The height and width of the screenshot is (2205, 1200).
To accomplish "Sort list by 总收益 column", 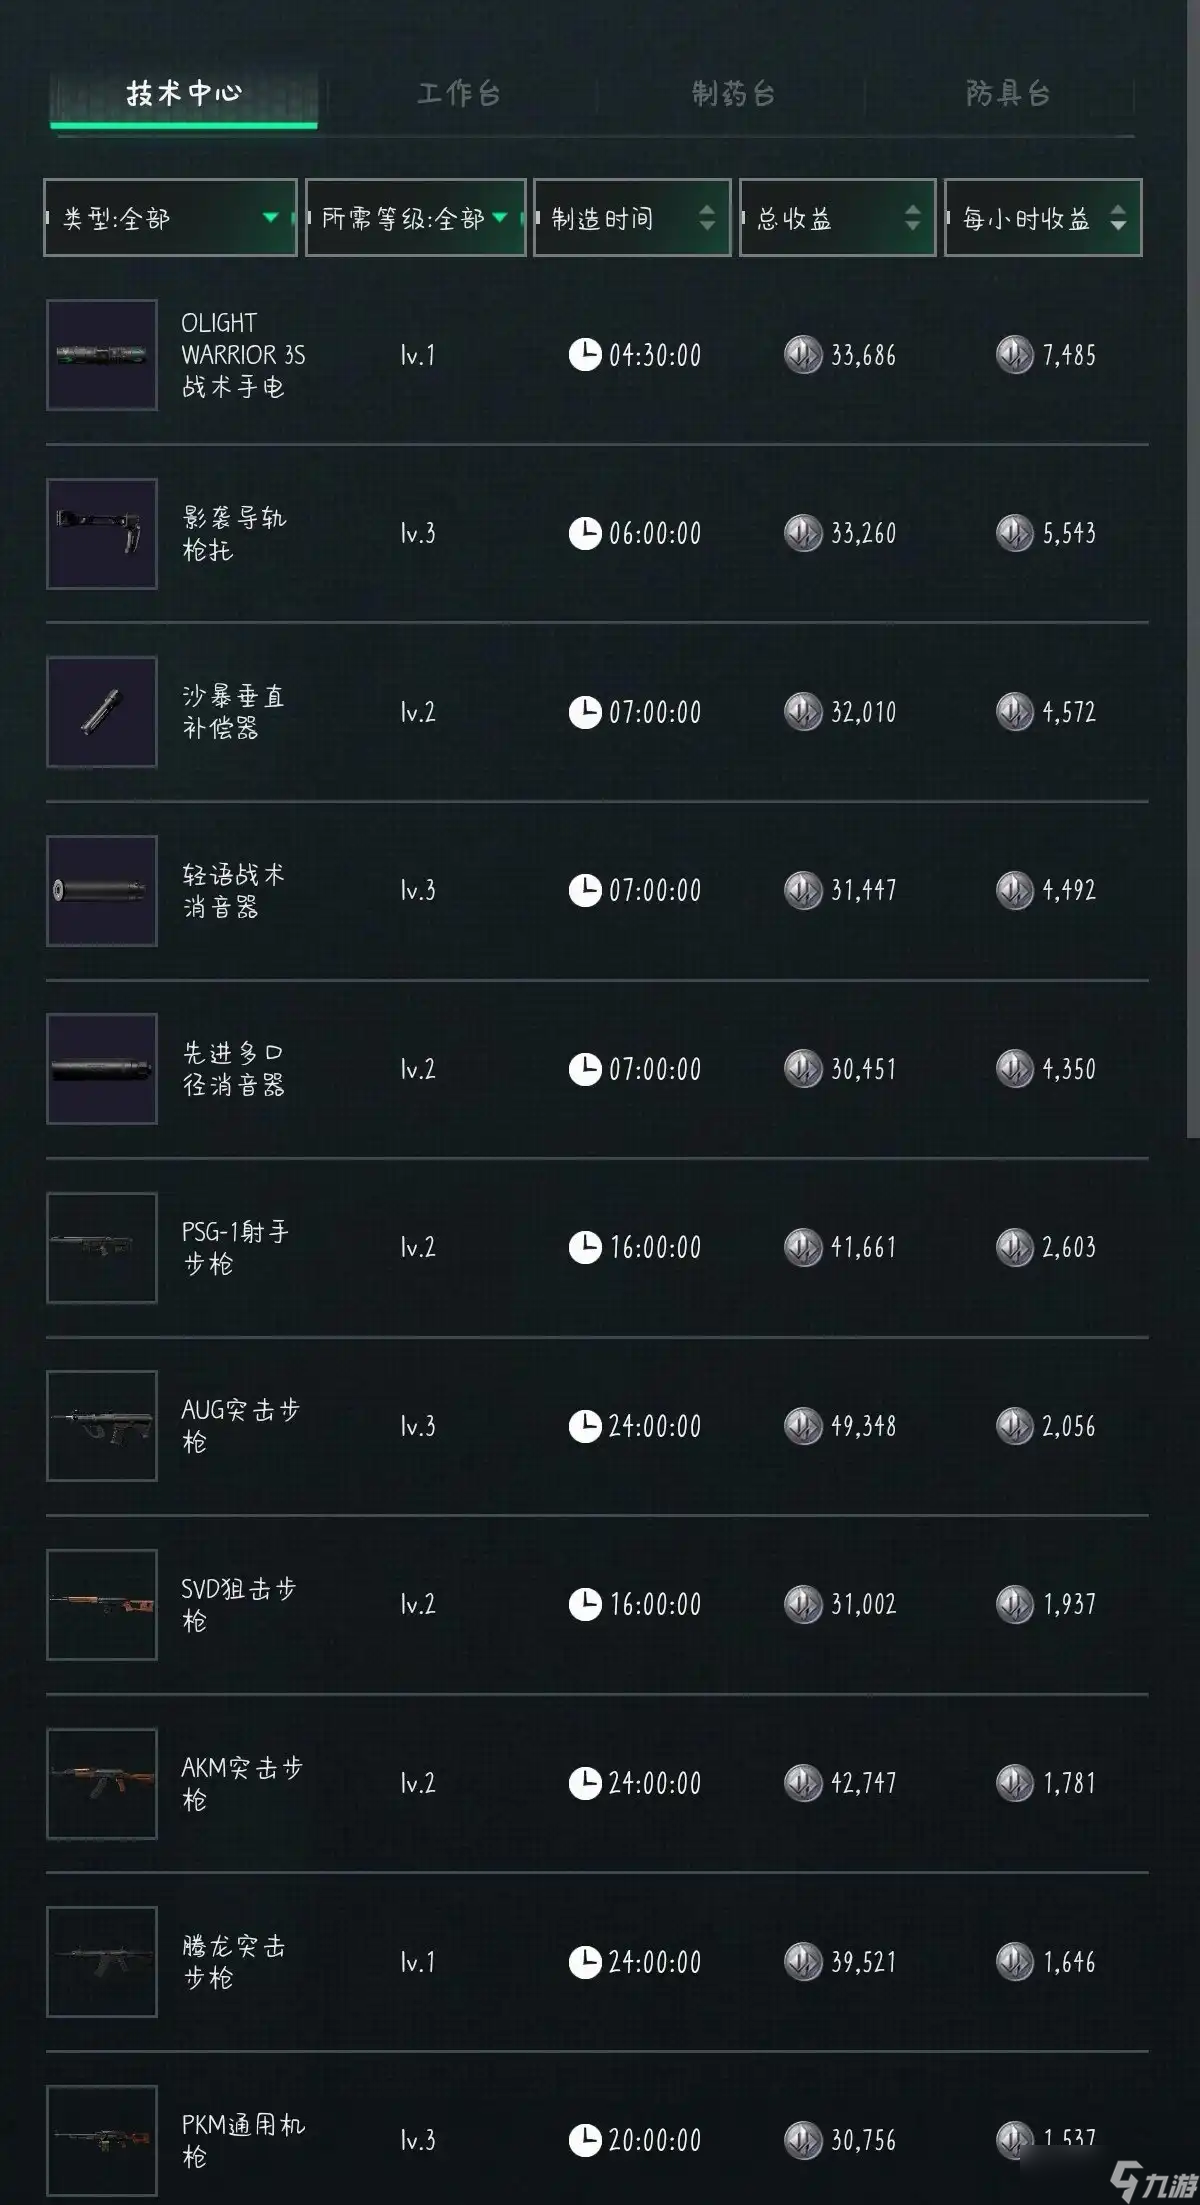I will [x=838, y=218].
